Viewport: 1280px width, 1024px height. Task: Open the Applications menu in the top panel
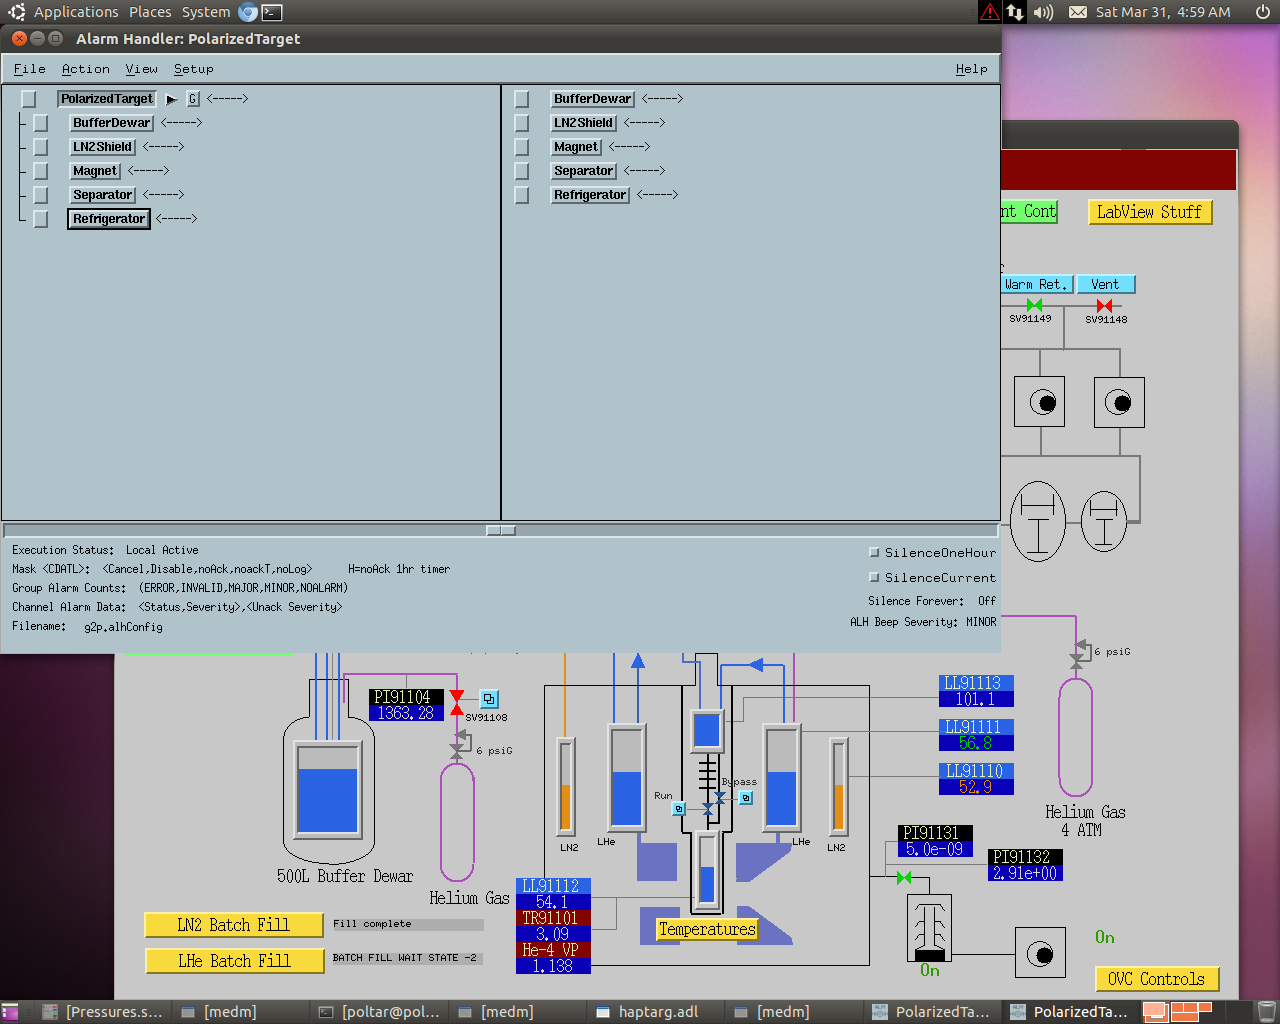click(76, 12)
